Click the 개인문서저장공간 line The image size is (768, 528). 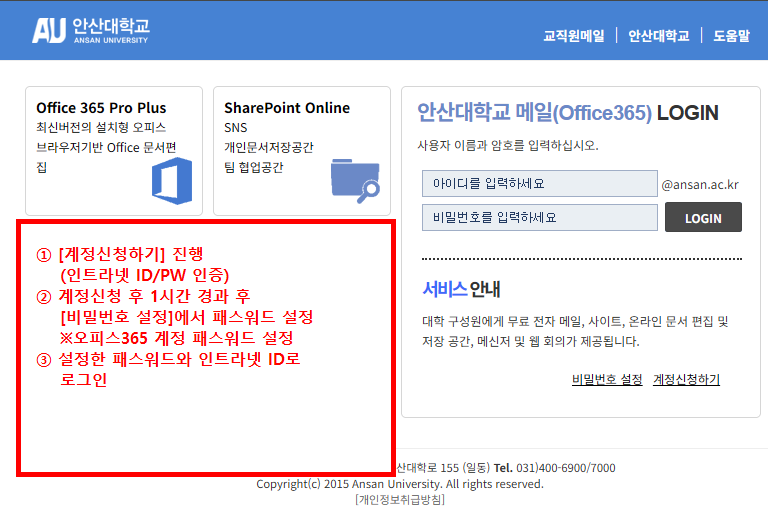[269, 147]
